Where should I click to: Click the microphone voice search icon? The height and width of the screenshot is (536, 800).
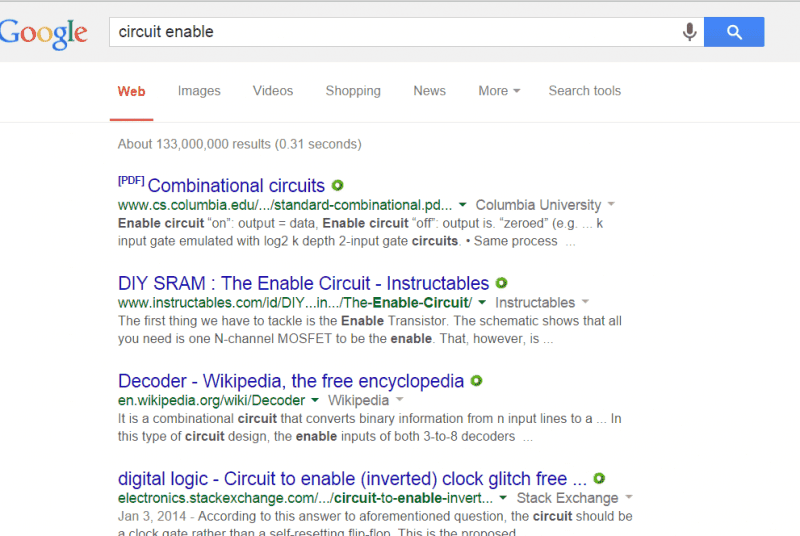[689, 32]
